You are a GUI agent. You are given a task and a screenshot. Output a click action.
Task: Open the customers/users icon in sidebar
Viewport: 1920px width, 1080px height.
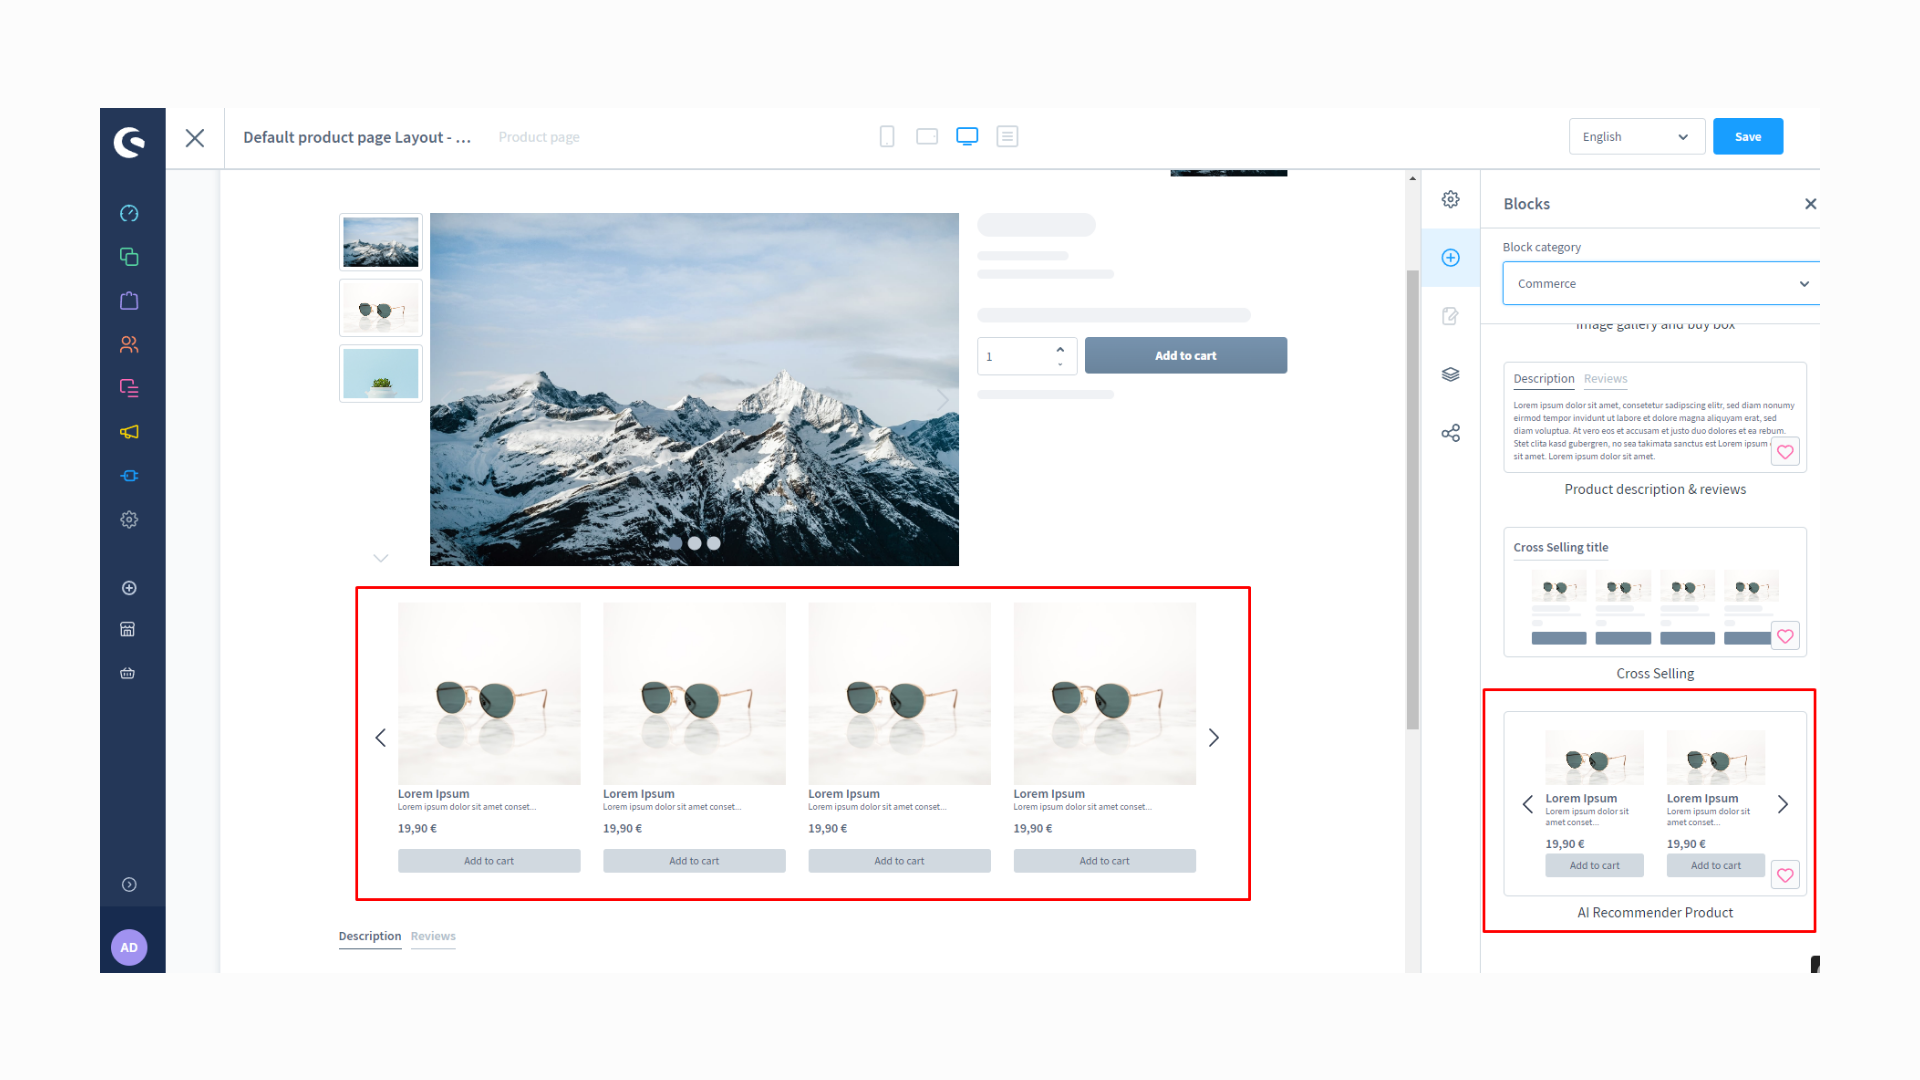point(128,344)
